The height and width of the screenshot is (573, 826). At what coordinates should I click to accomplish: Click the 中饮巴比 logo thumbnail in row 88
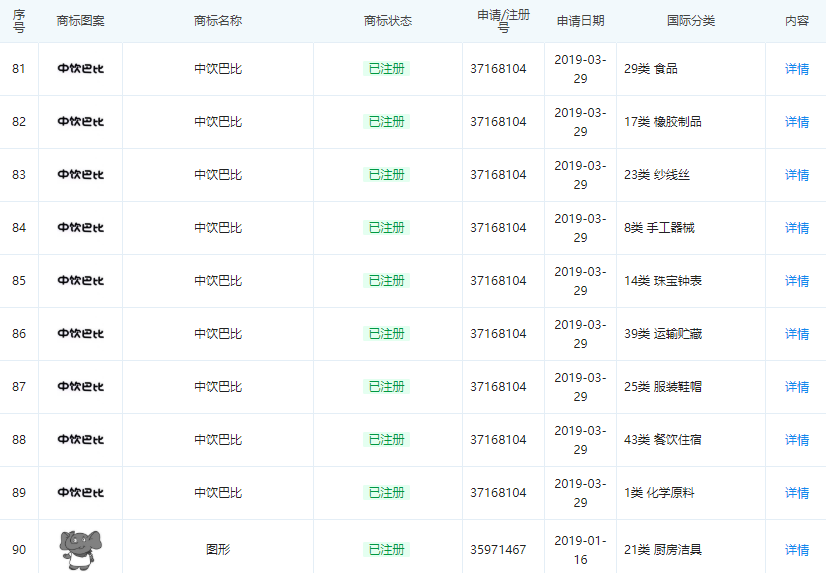pyautogui.click(x=80, y=440)
